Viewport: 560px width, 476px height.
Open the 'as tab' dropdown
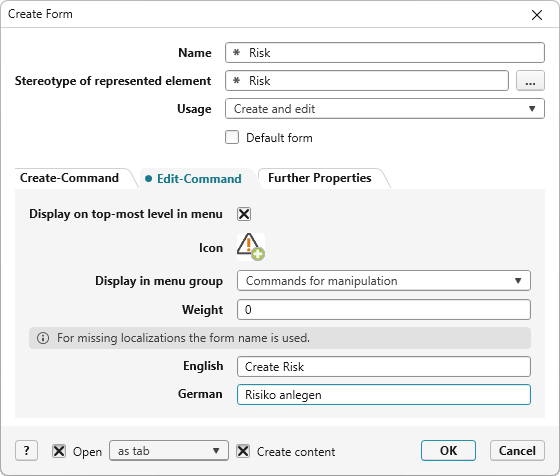click(169, 451)
